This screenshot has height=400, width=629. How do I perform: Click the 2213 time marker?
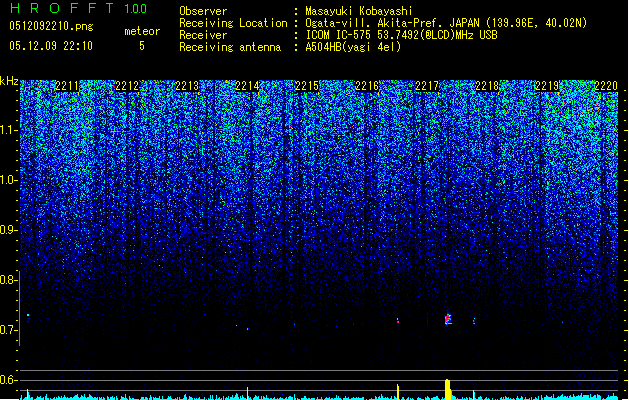[187, 86]
